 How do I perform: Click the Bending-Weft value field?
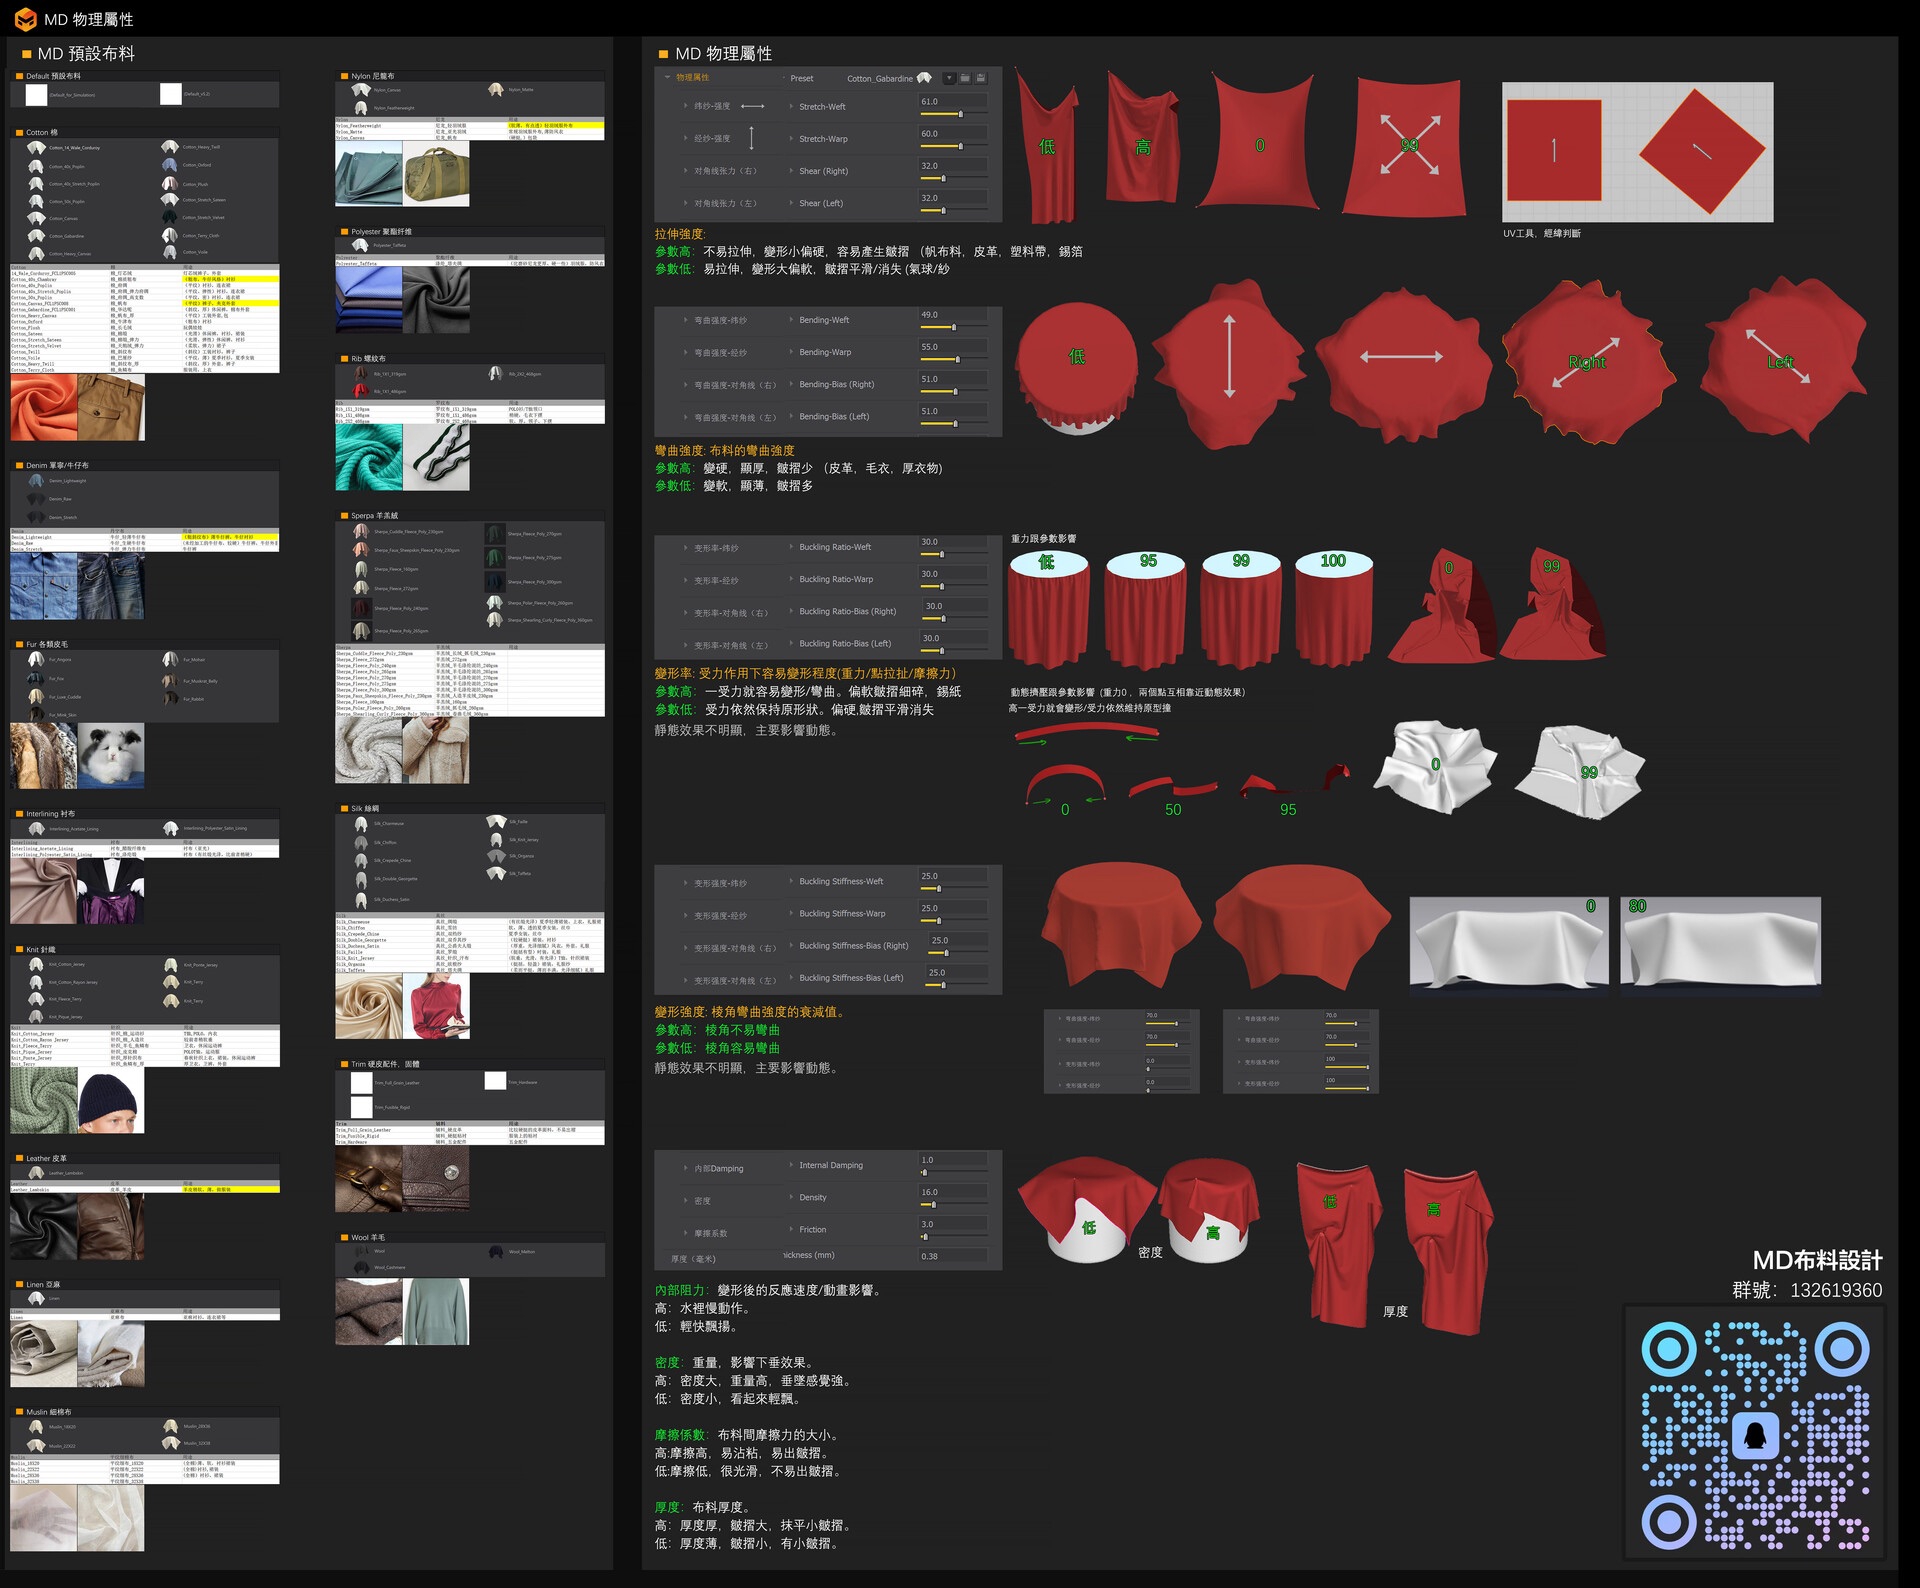953,315
